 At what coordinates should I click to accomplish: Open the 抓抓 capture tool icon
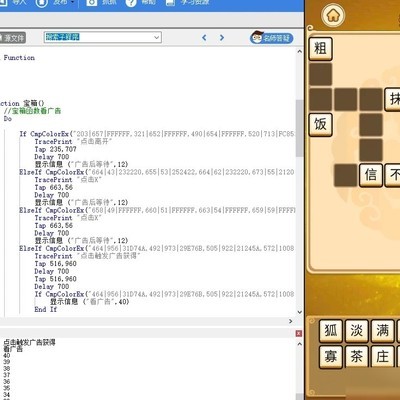pyautogui.click(x=91, y=3)
